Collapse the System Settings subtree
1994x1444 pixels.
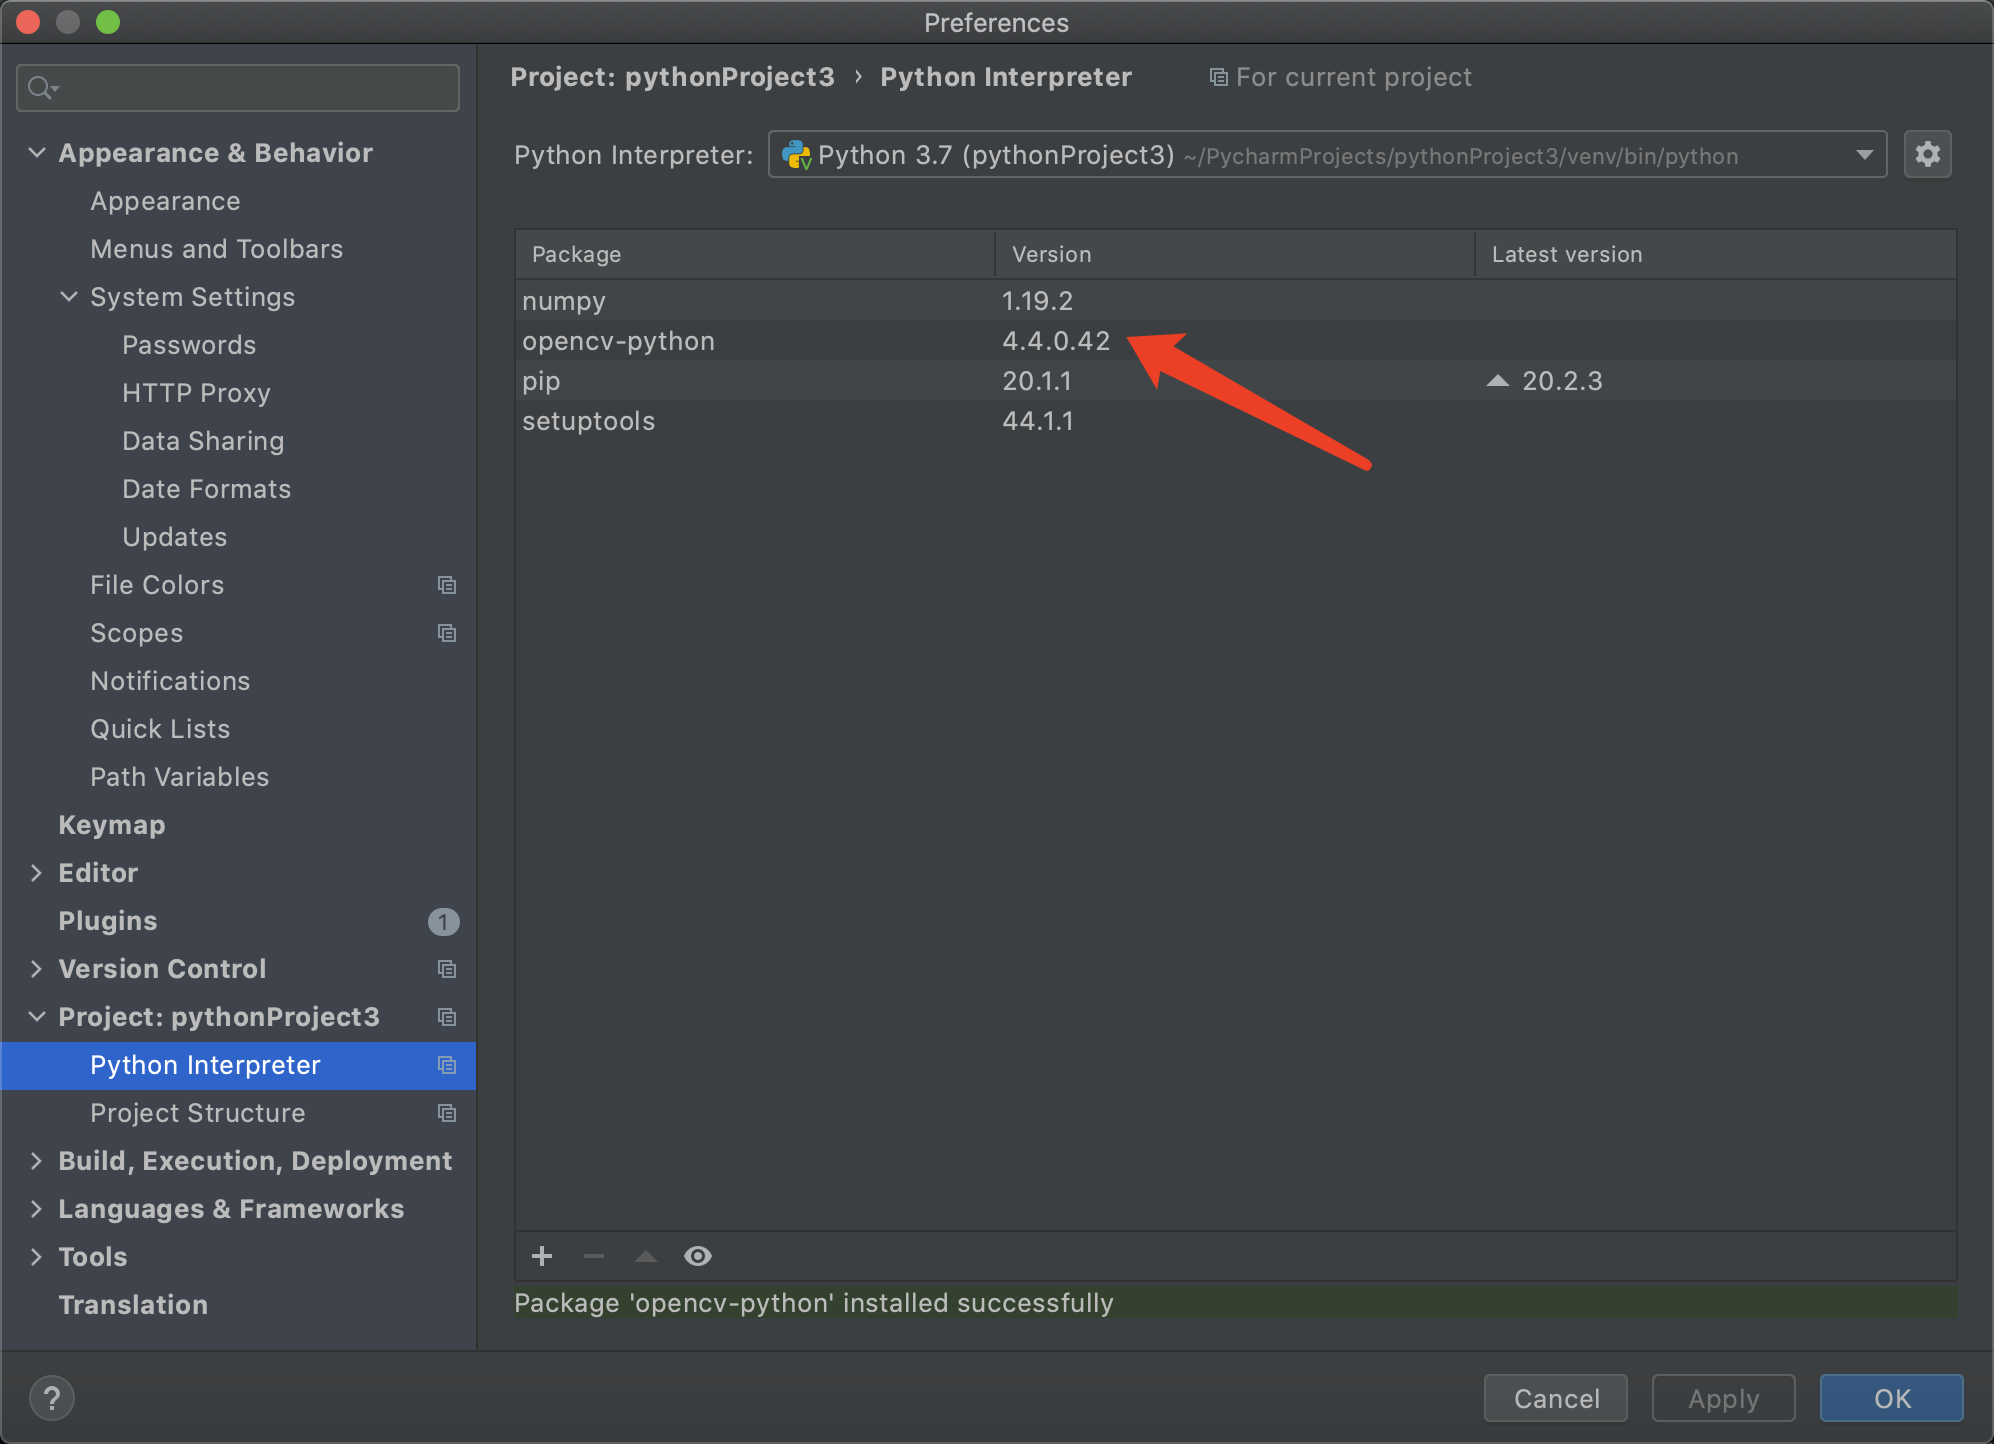coord(69,297)
